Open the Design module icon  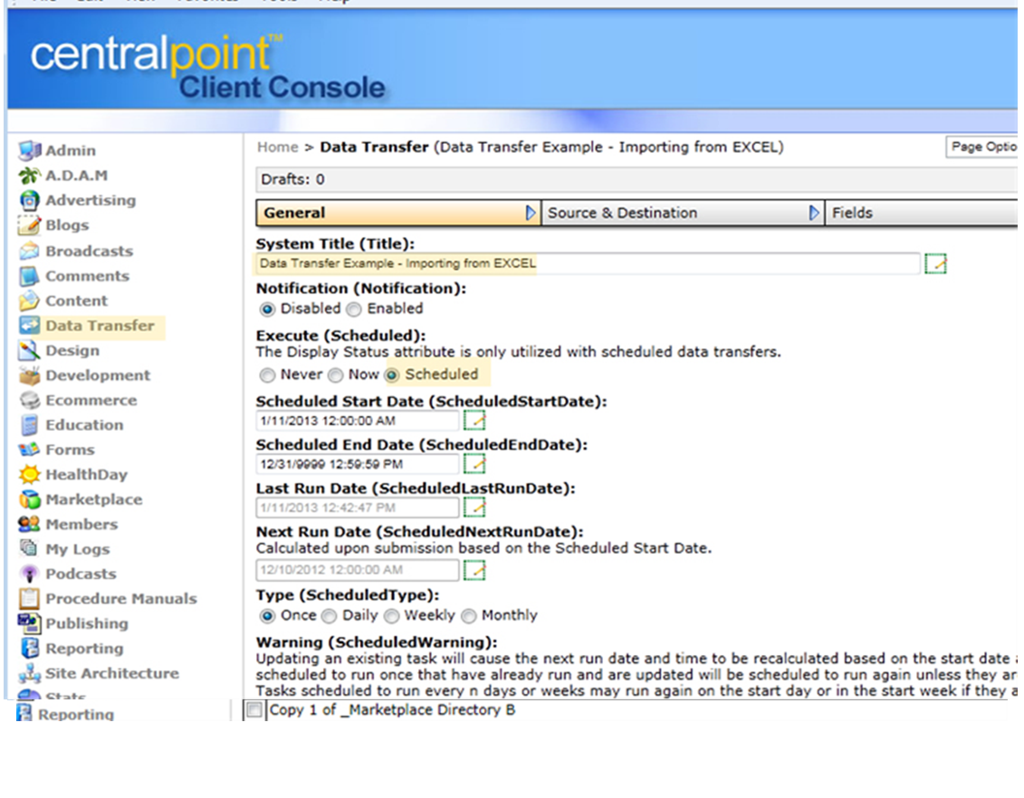pyautogui.click(x=29, y=351)
